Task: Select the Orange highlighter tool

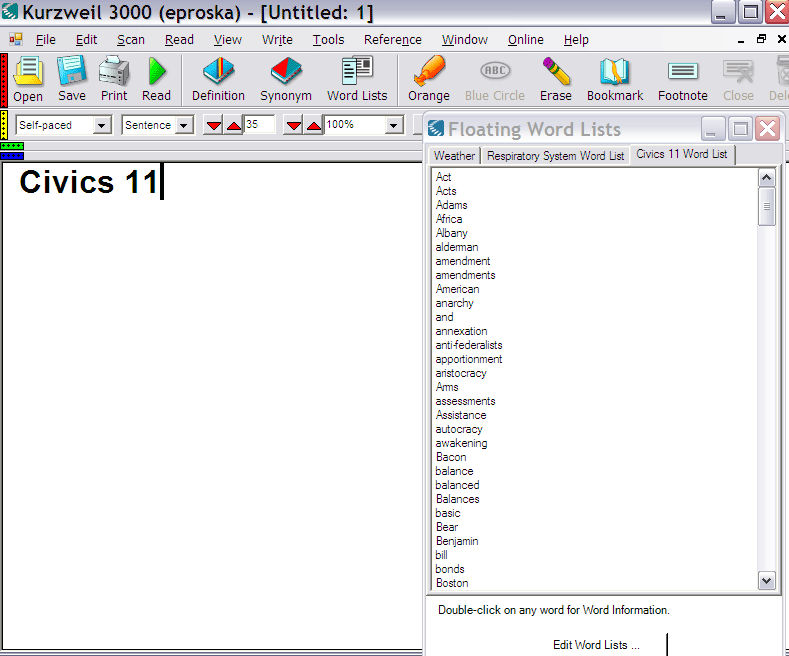Action: tap(429, 79)
